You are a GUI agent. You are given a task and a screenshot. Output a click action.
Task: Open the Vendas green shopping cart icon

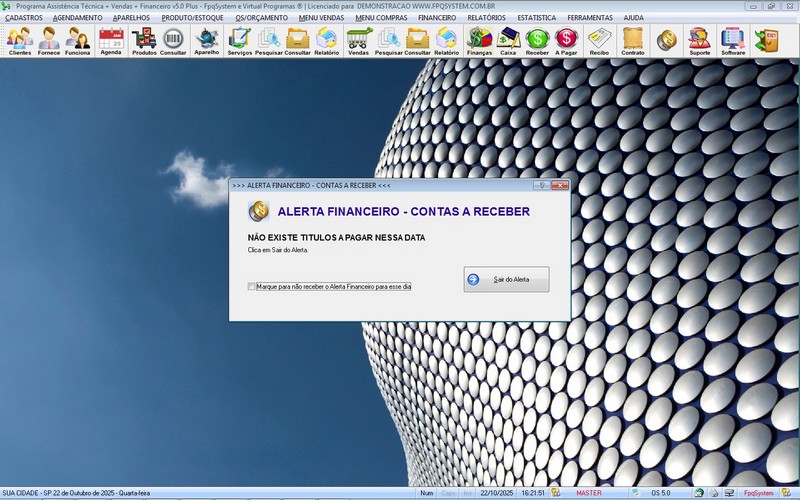click(x=359, y=41)
